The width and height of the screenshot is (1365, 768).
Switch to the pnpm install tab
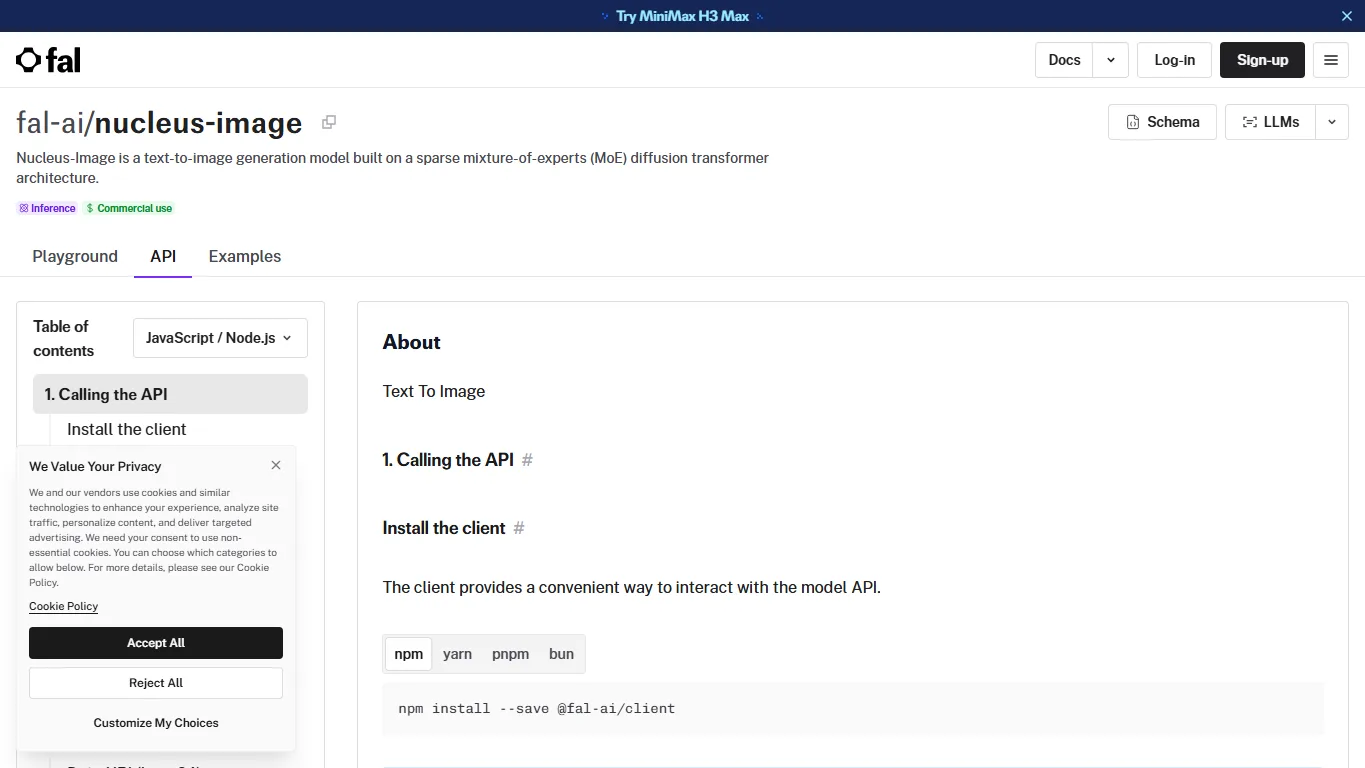(510, 654)
